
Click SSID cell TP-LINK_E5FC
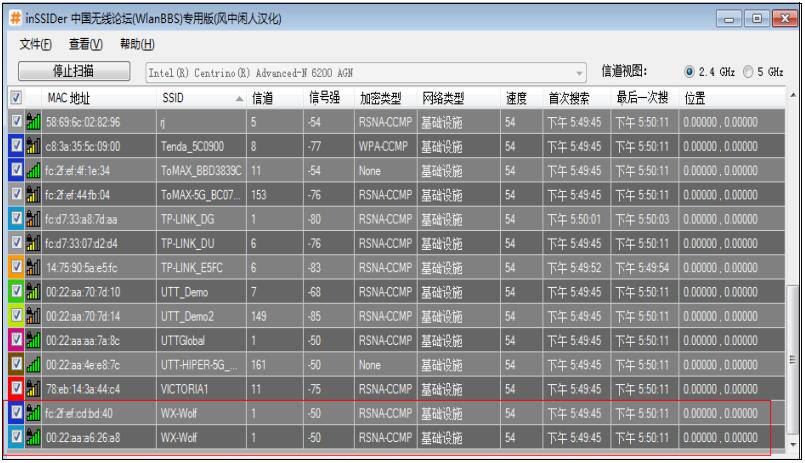point(191,267)
